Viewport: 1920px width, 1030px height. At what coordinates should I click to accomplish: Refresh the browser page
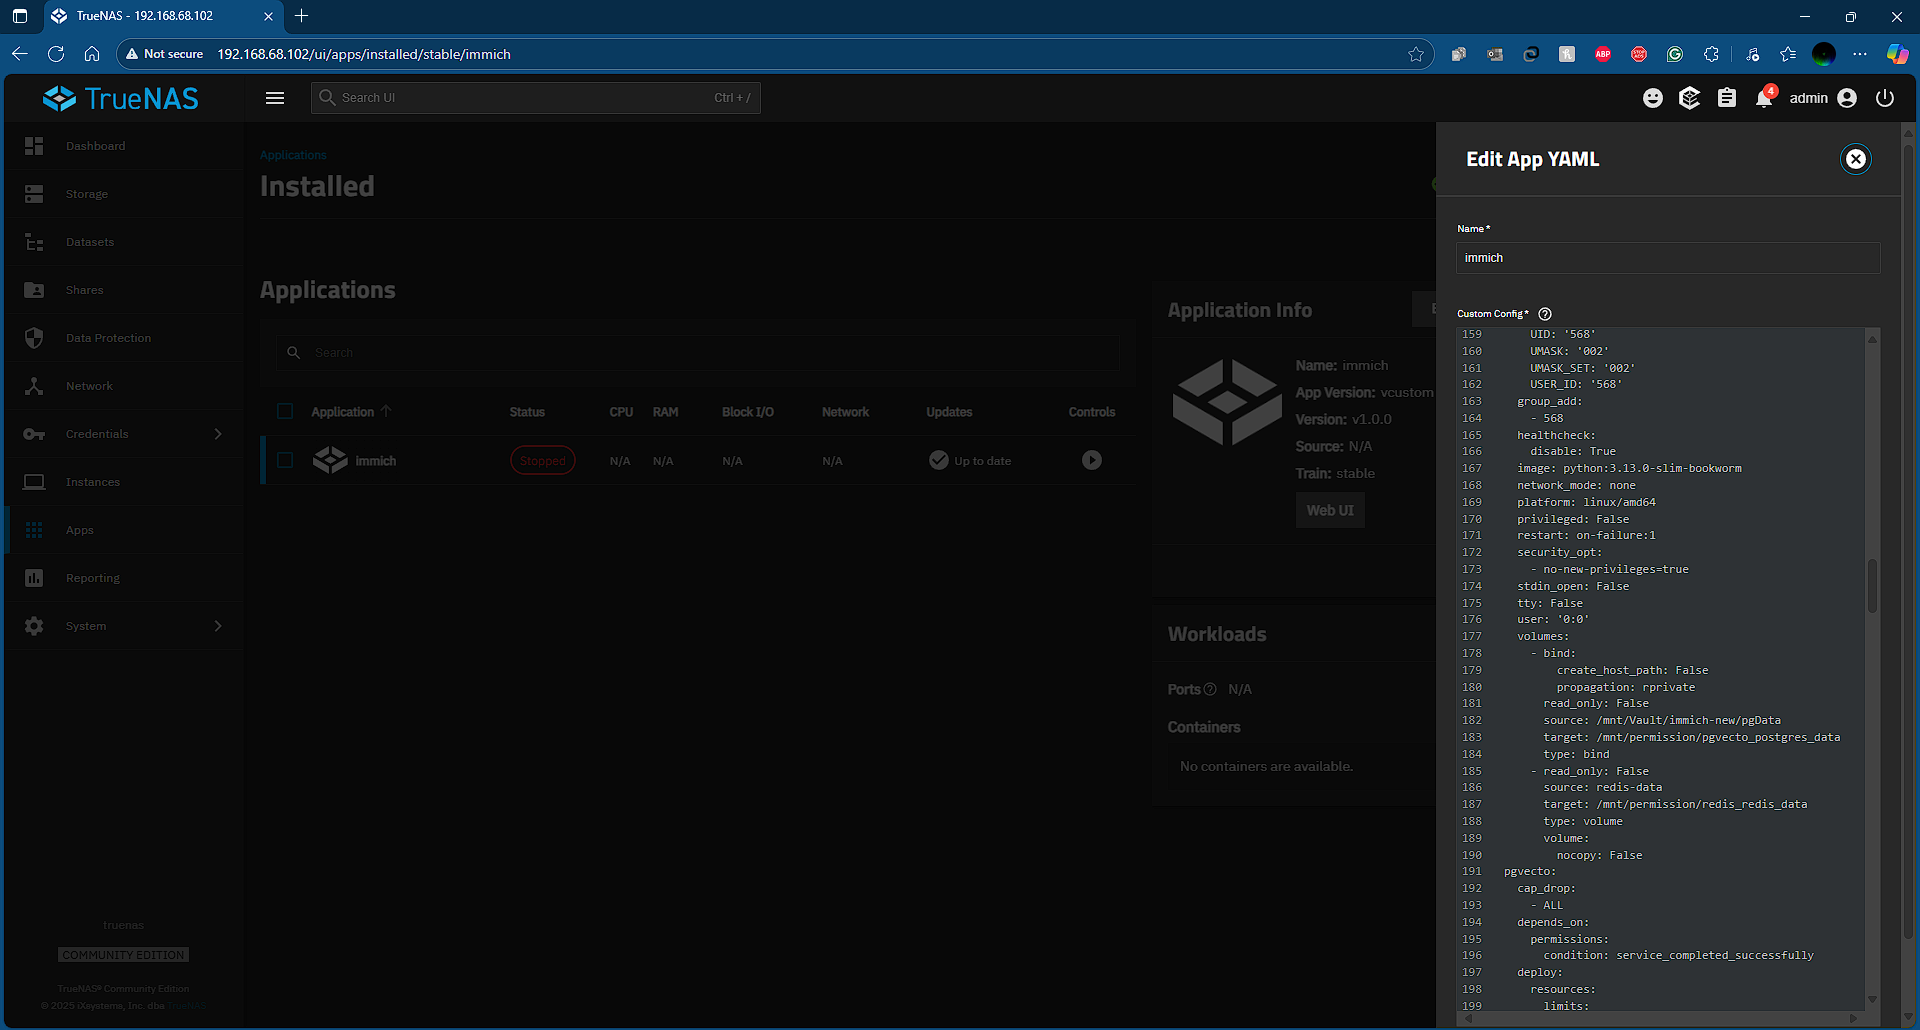56,54
